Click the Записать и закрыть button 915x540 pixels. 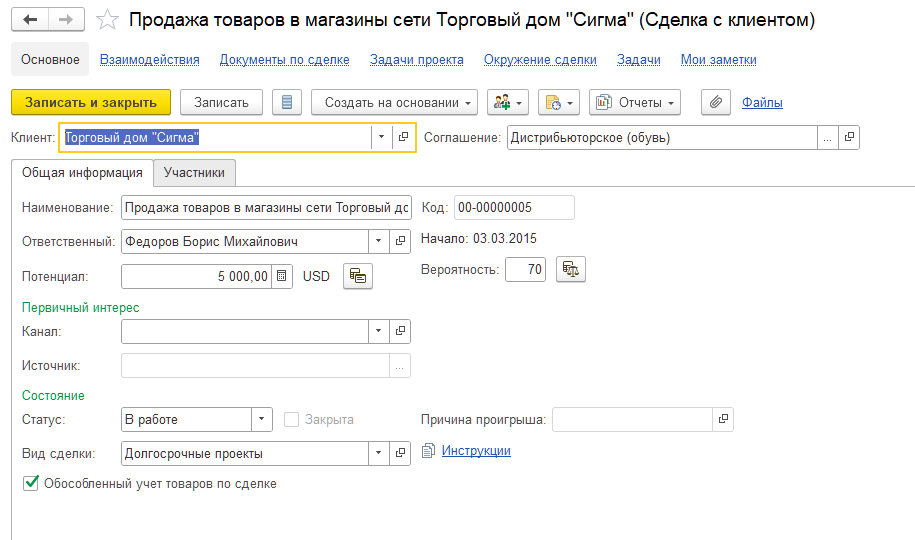pyautogui.click(x=91, y=102)
